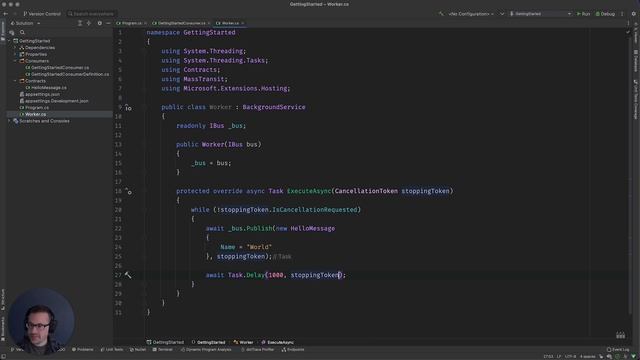Open the Unit Tests tool window
The height and width of the screenshot is (360, 640).
click(x=111, y=349)
